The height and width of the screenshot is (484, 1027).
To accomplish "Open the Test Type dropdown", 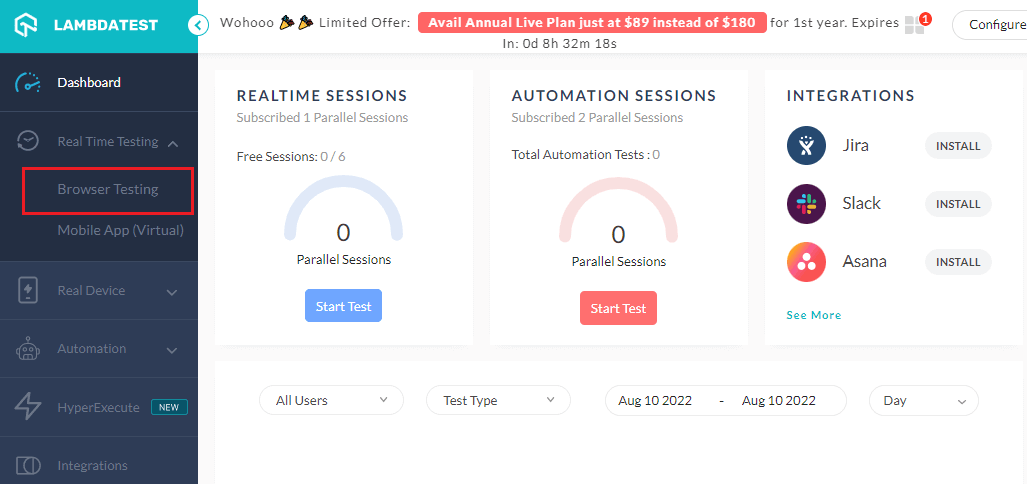I will (x=498, y=401).
